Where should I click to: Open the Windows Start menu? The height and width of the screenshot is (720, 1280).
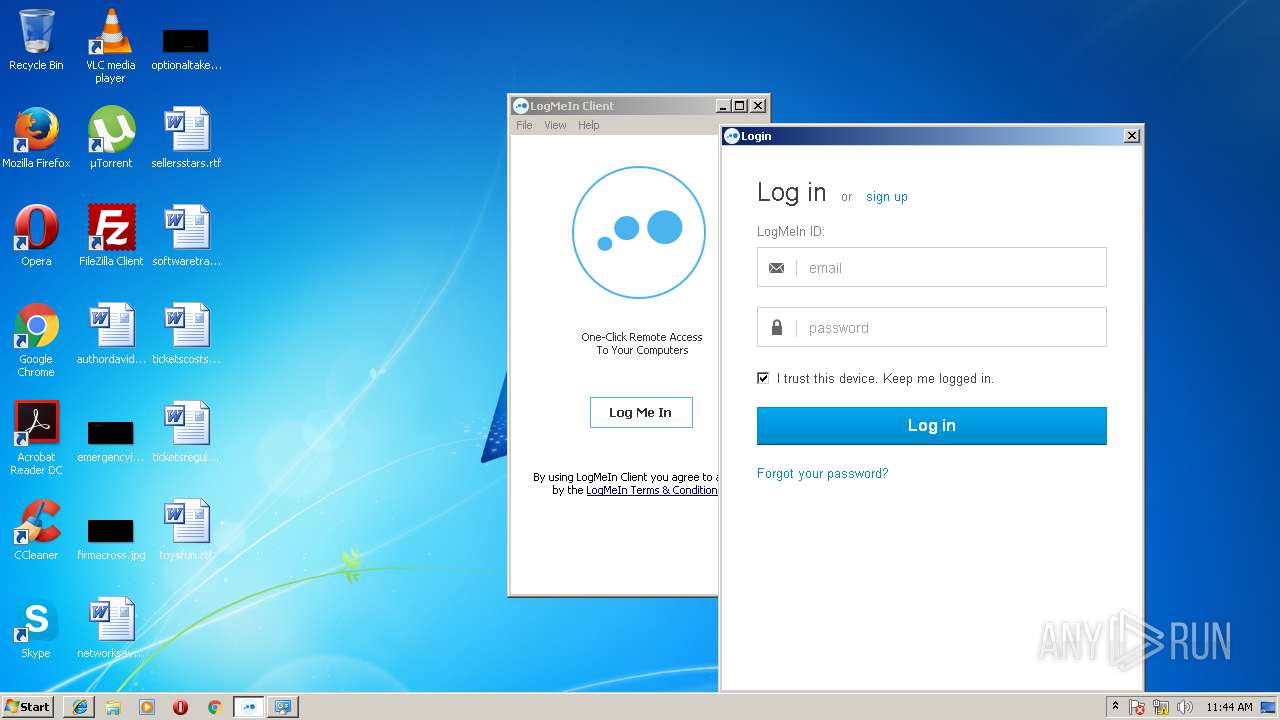tap(28, 707)
